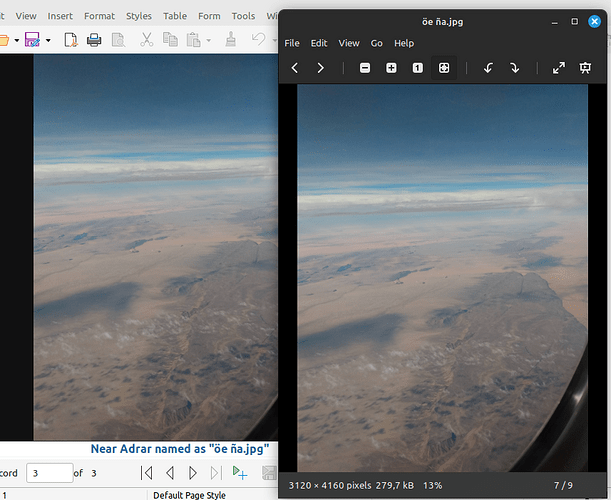Viewport: 611px width, 500px height.
Task: Click image dimensions text in viewer status bar
Action: [330, 486]
